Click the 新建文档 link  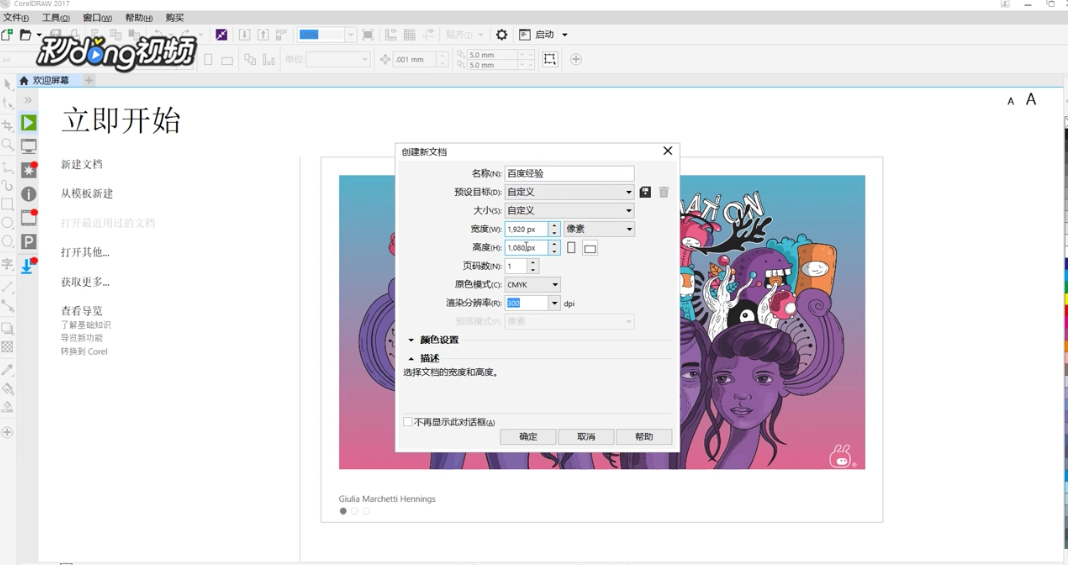[82, 164]
